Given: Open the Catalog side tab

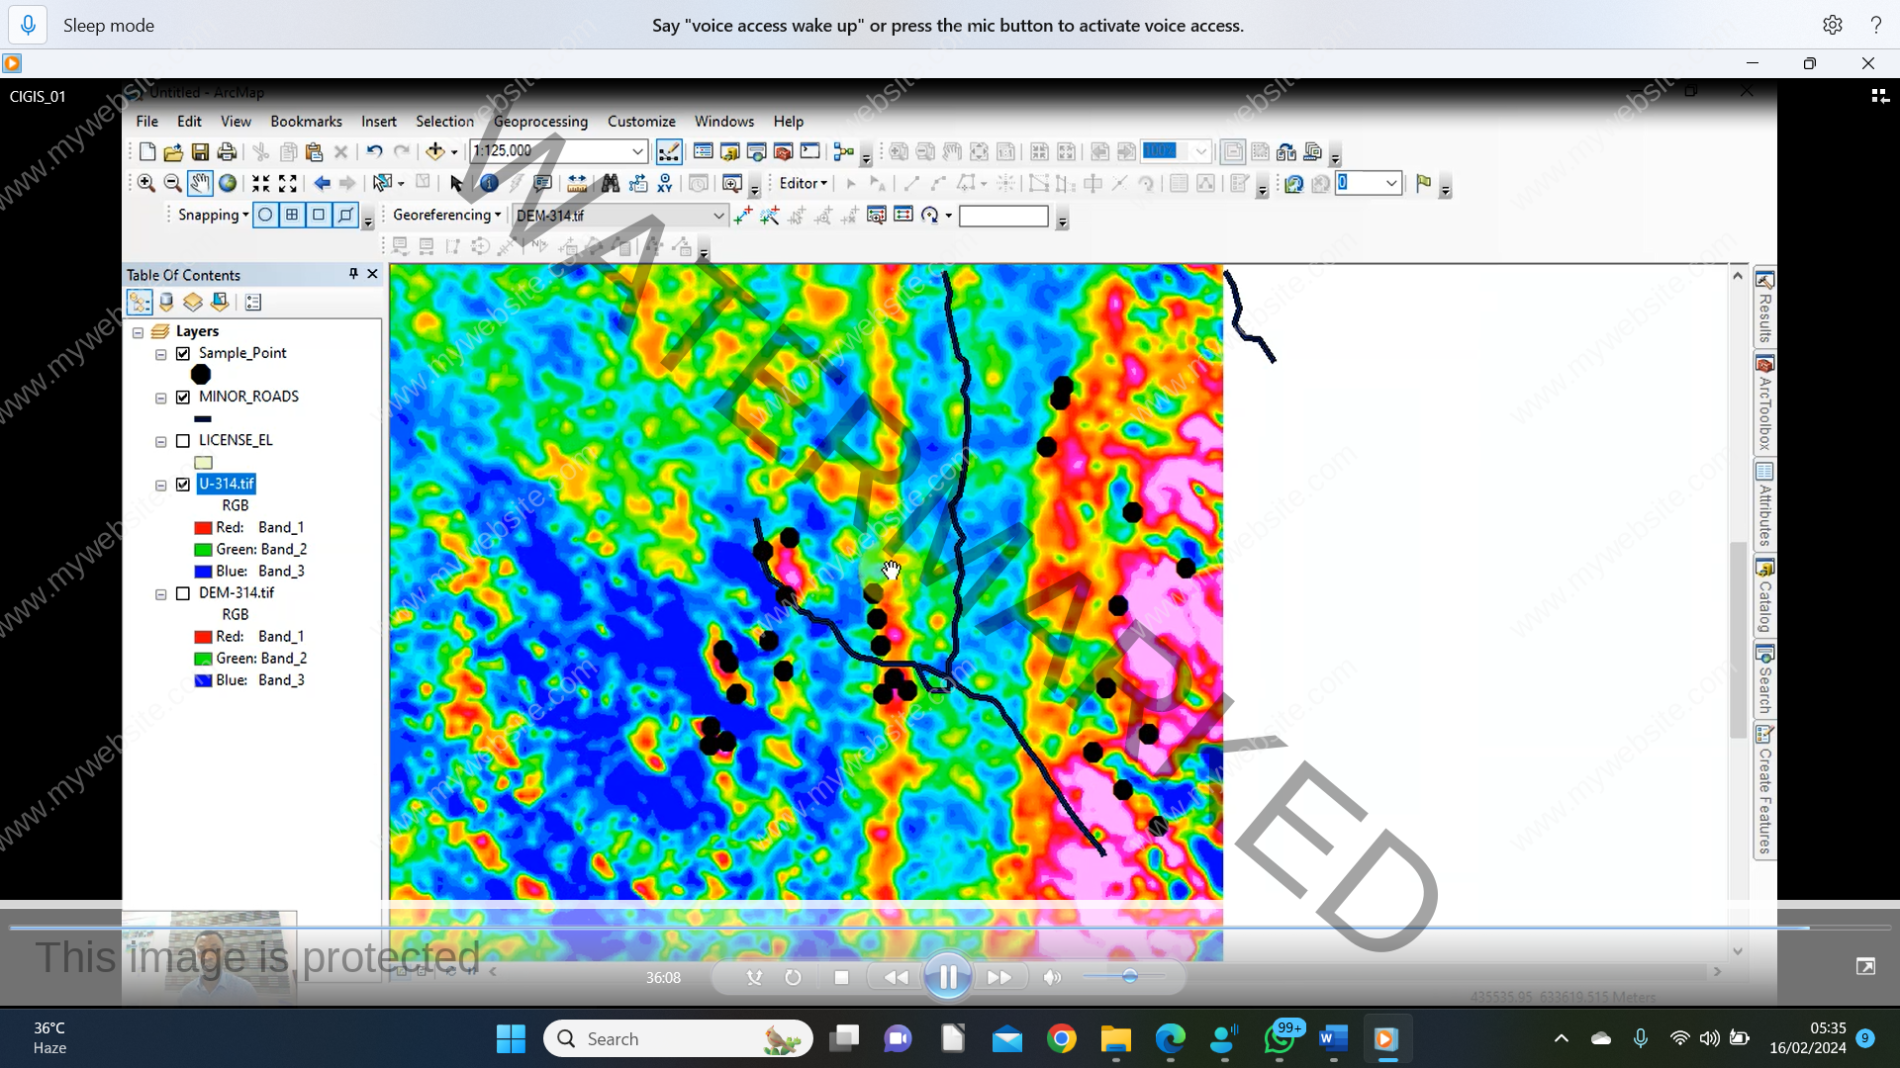Looking at the screenshot, I should click(x=1765, y=598).
